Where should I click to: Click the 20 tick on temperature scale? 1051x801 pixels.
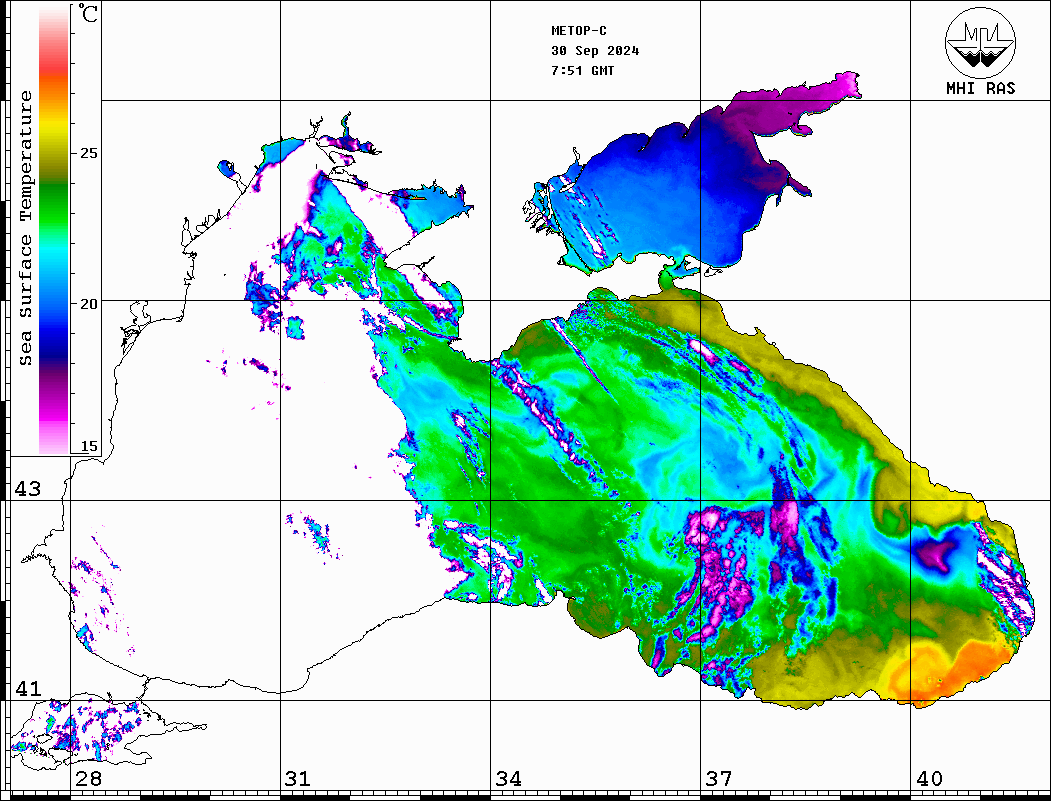point(88,304)
